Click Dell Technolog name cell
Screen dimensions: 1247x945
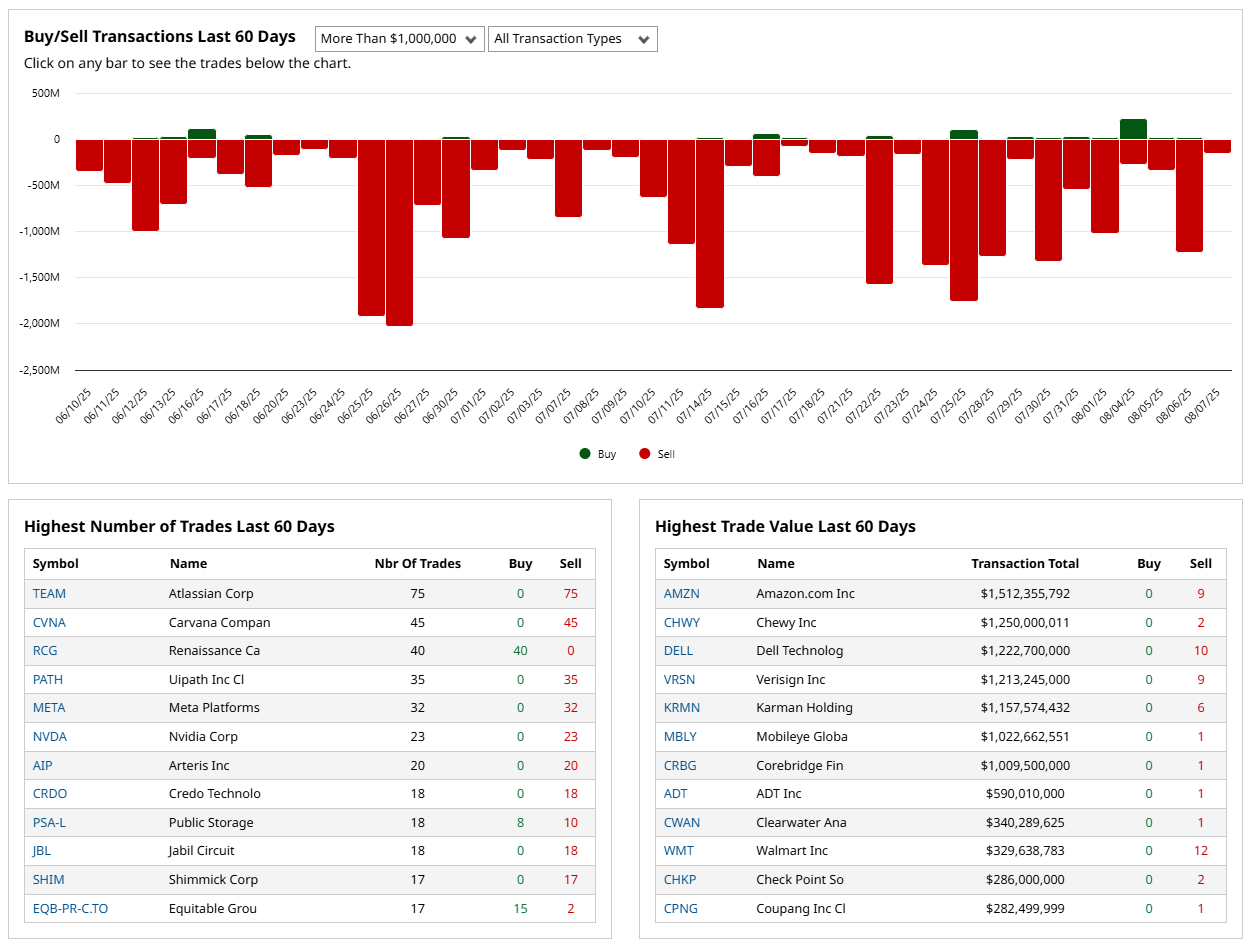pyautogui.click(x=802, y=651)
